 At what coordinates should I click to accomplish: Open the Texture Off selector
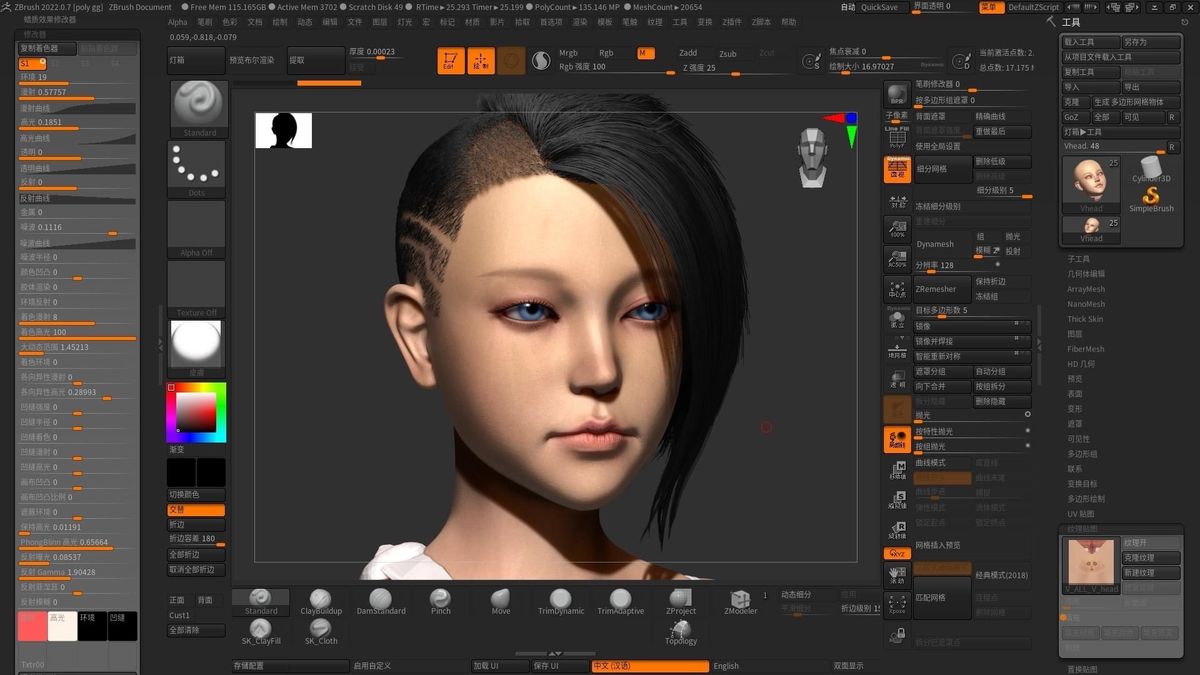click(x=198, y=289)
